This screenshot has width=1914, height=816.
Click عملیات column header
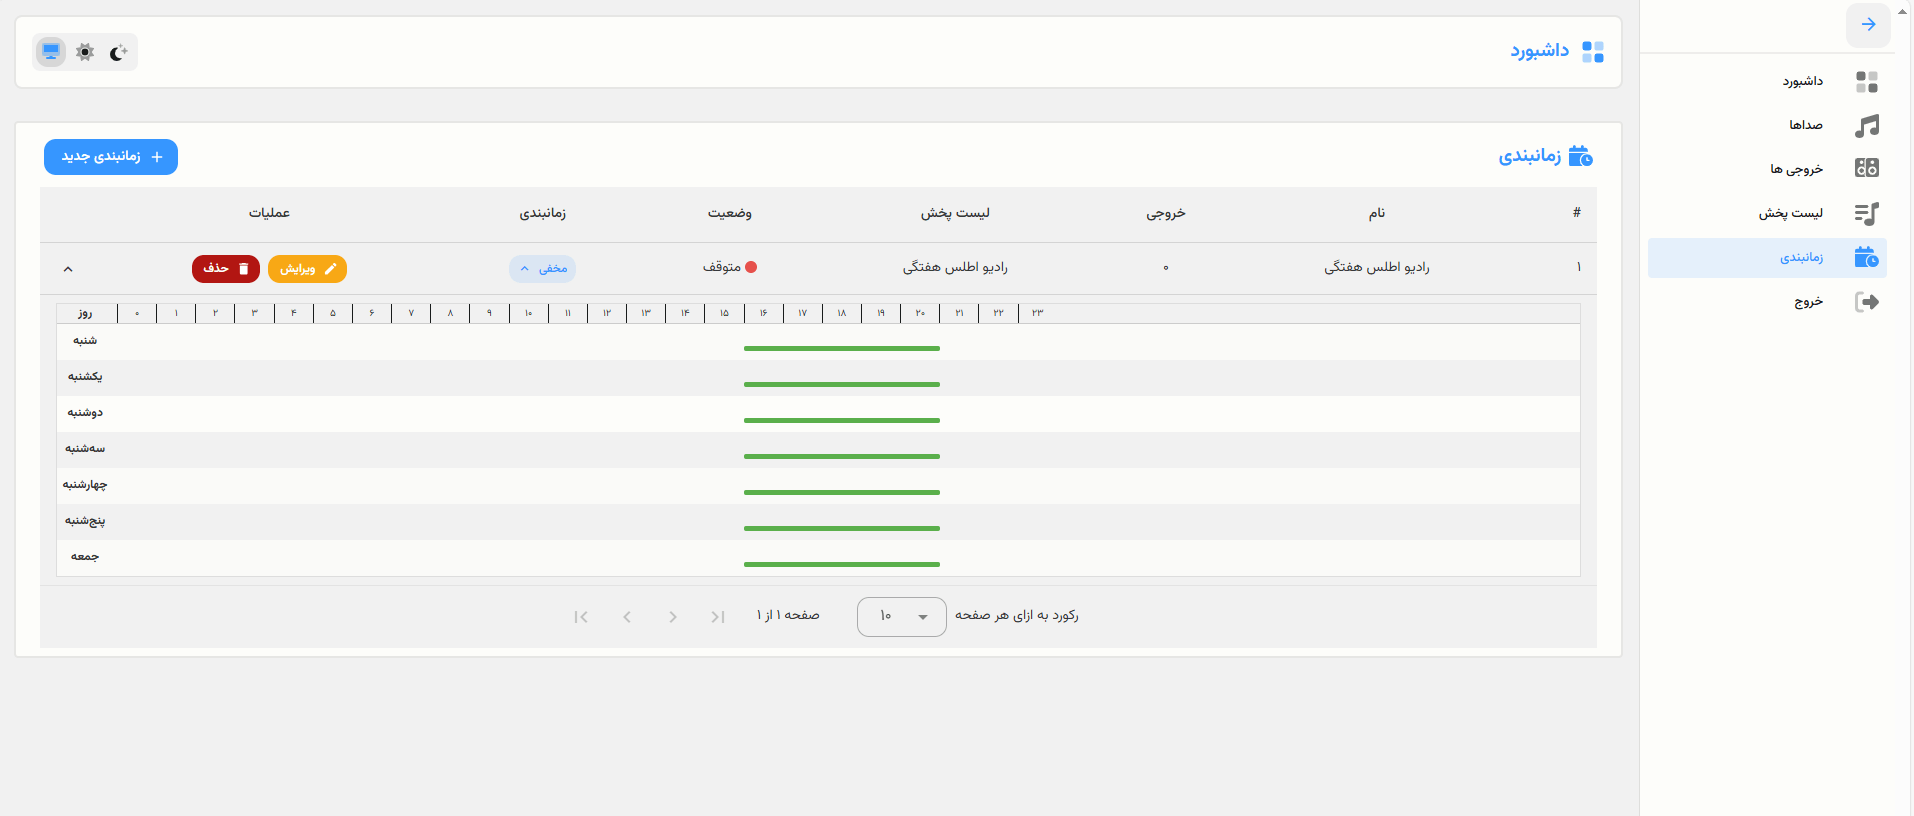(x=270, y=213)
